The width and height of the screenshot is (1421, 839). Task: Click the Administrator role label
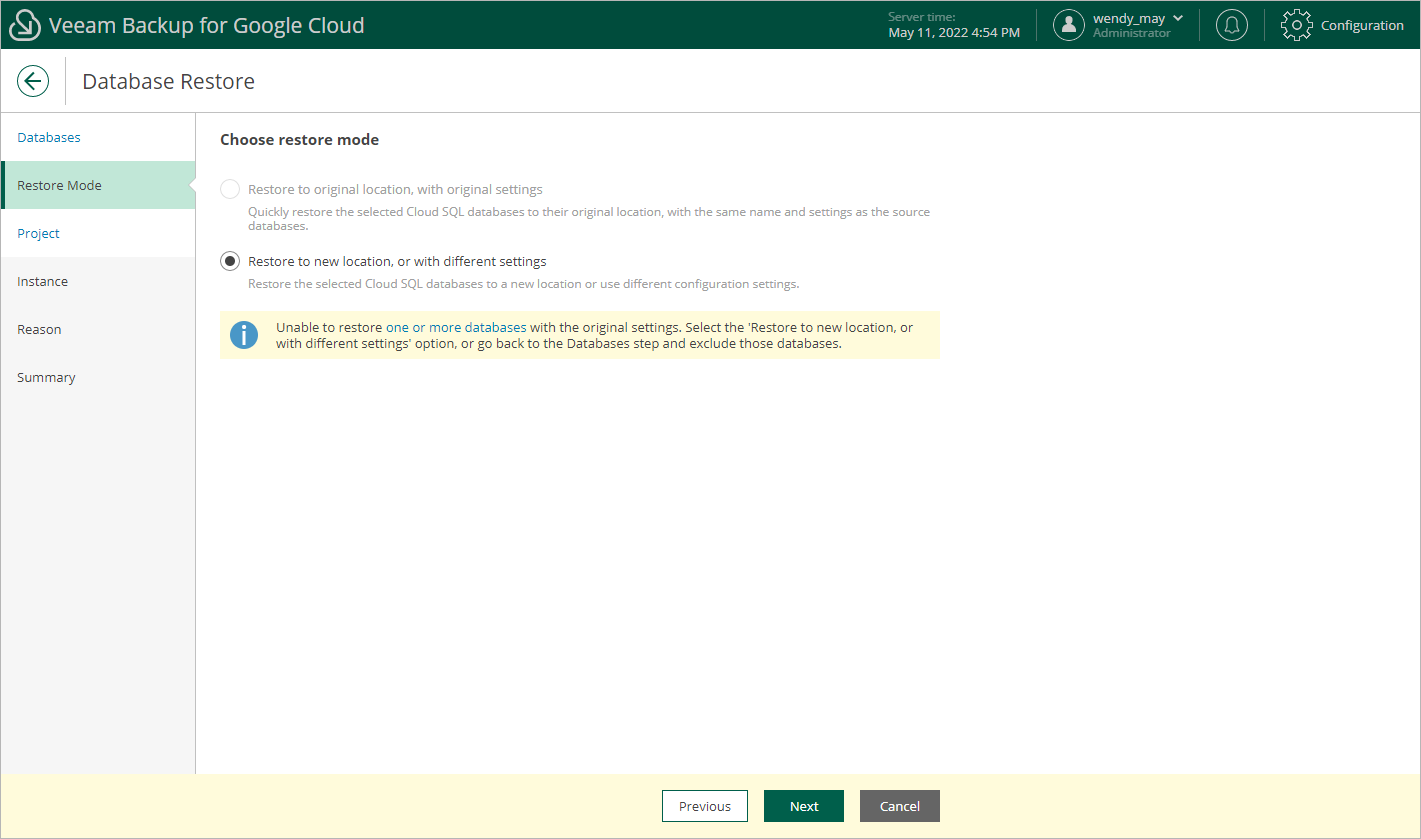click(x=1131, y=33)
